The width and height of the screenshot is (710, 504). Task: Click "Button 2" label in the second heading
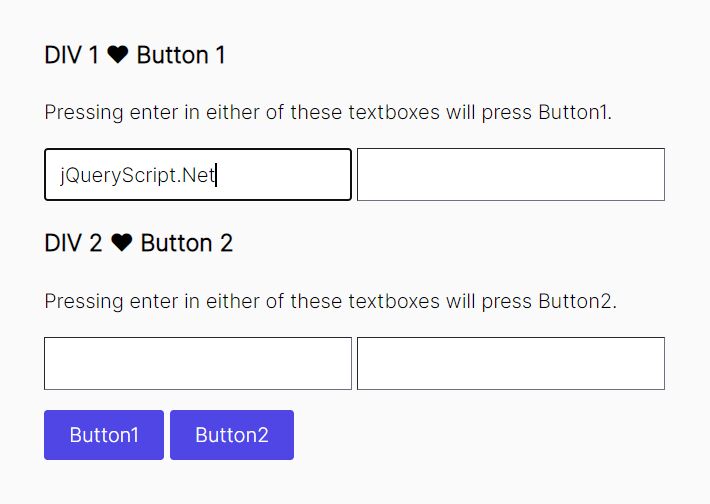[x=187, y=244]
